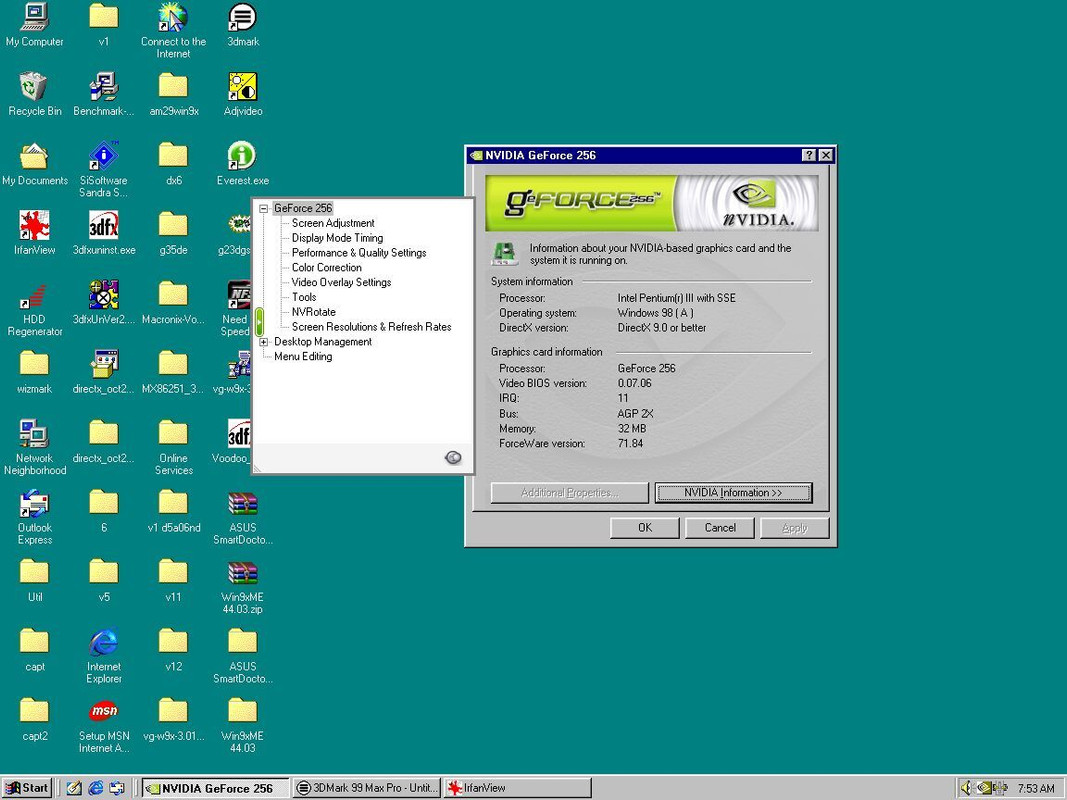Select the Menu Editing entry
This screenshot has width=1067, height=800.
(x=303, y=356)
